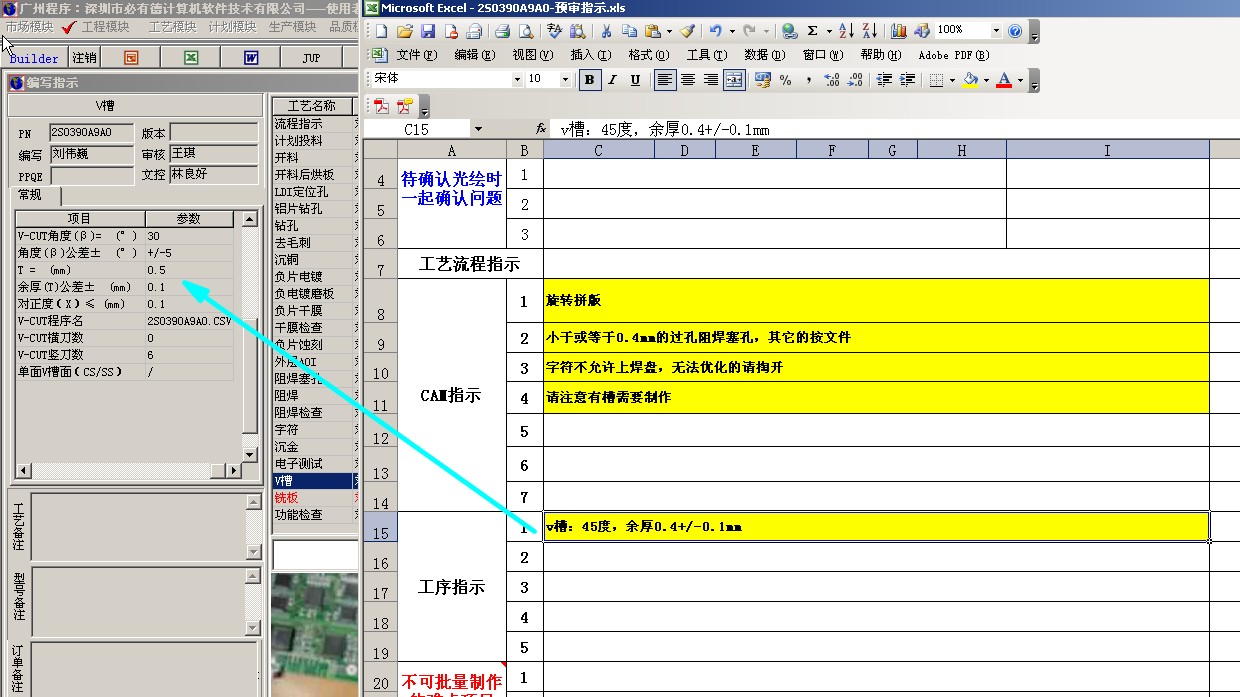Select cell C15 containing v槽：45度
Viewport: 1240px width, 697px height.
(x=876, y=526)
